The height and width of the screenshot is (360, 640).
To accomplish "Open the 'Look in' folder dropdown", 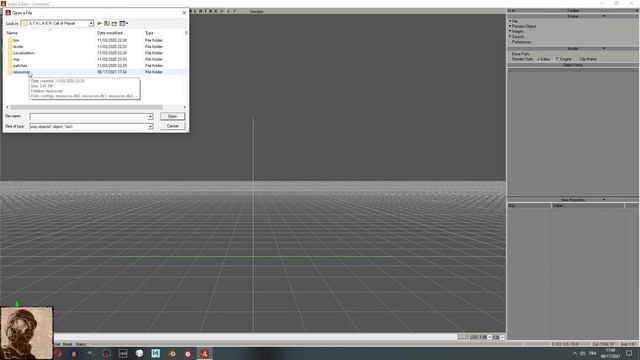I will 91,24.
